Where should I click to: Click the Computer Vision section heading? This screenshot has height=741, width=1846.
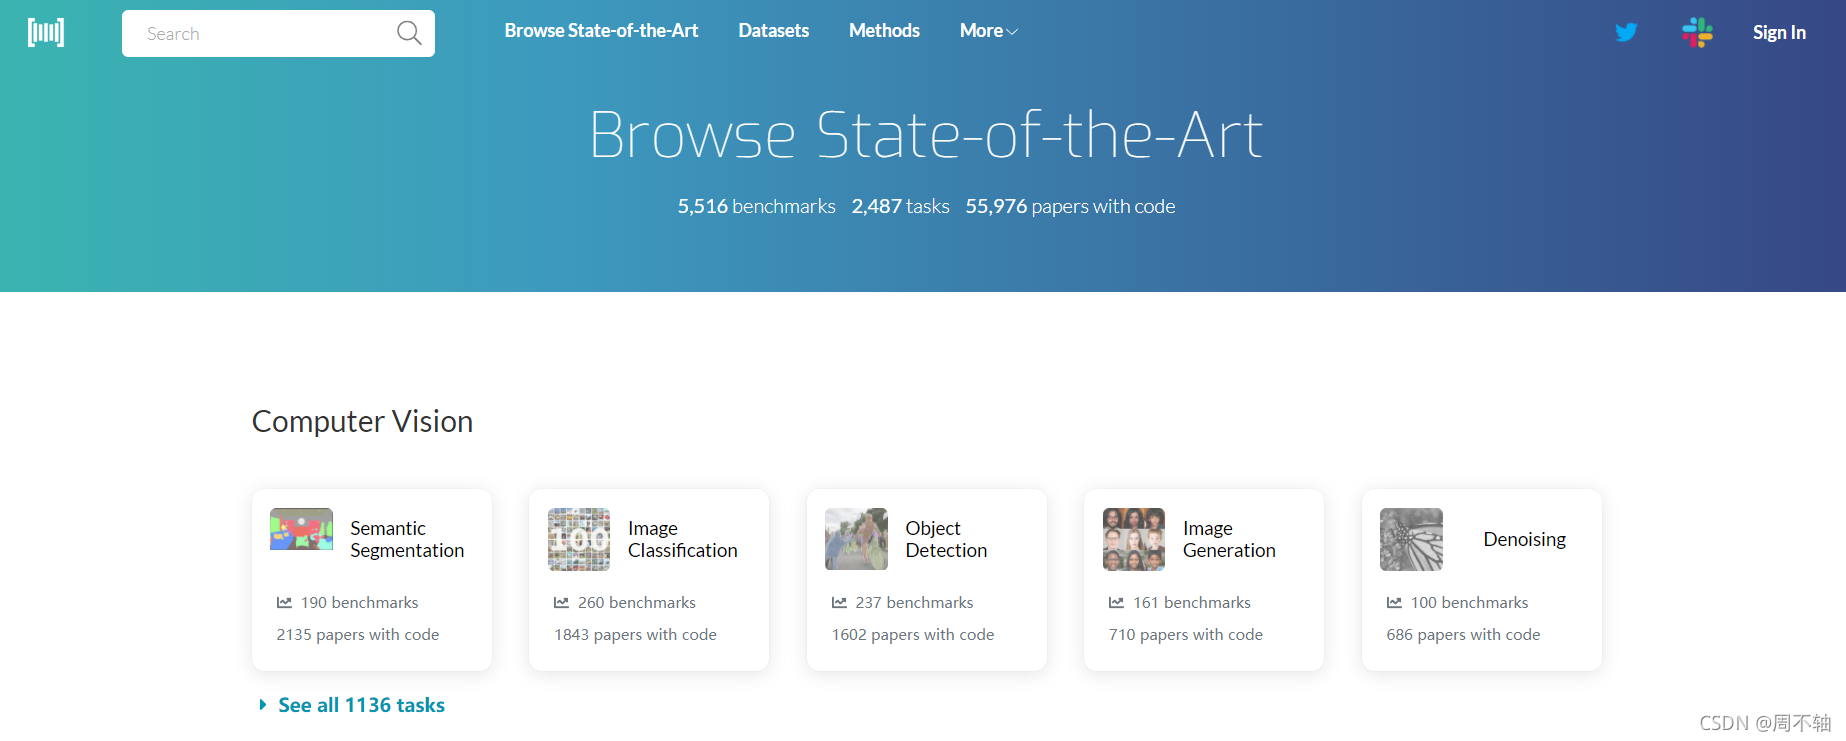(x=362, y=421)
